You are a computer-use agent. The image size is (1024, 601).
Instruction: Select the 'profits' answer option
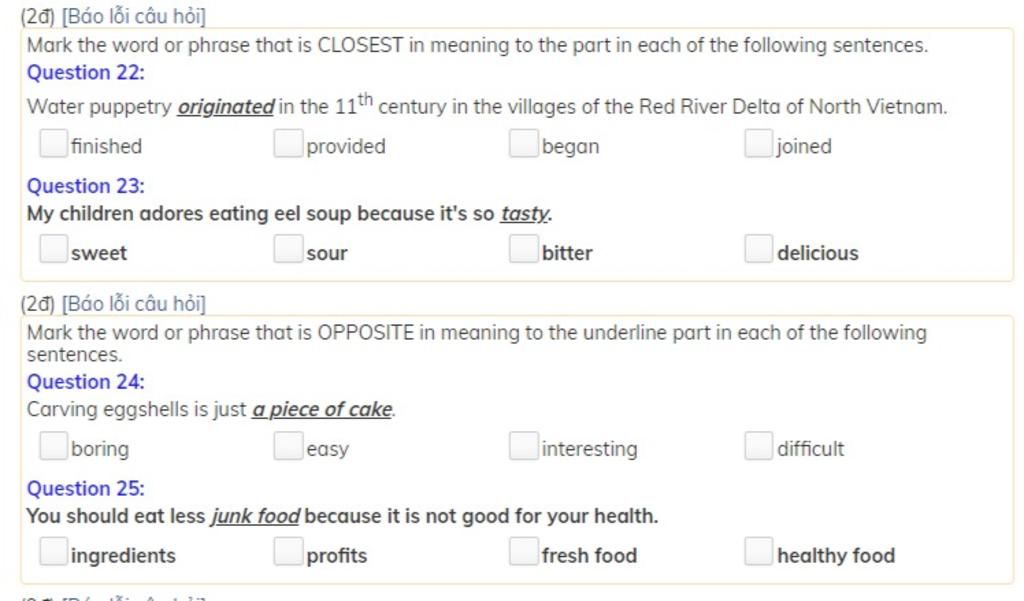click(x=288, y=551)
